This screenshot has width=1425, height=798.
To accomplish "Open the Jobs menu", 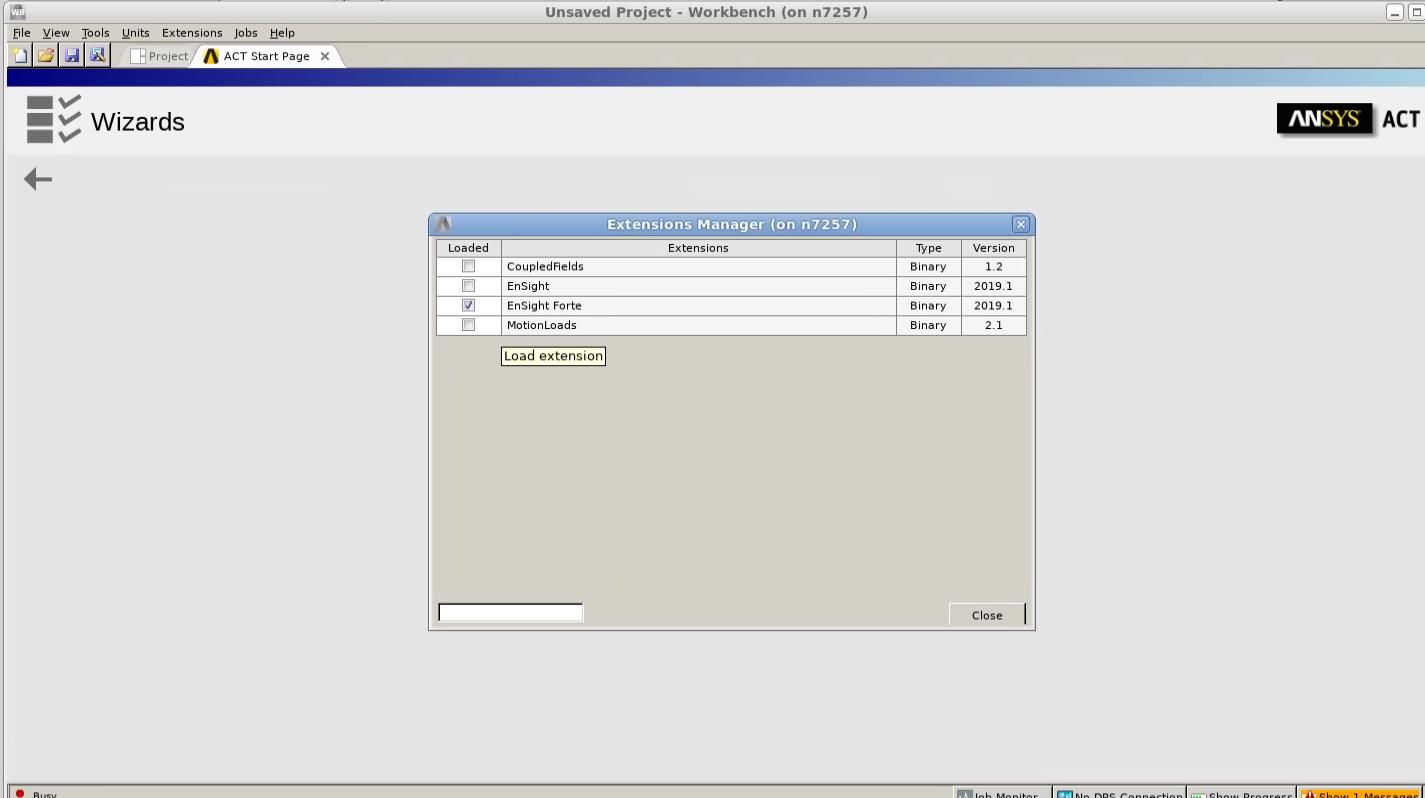I will point(246,33).
